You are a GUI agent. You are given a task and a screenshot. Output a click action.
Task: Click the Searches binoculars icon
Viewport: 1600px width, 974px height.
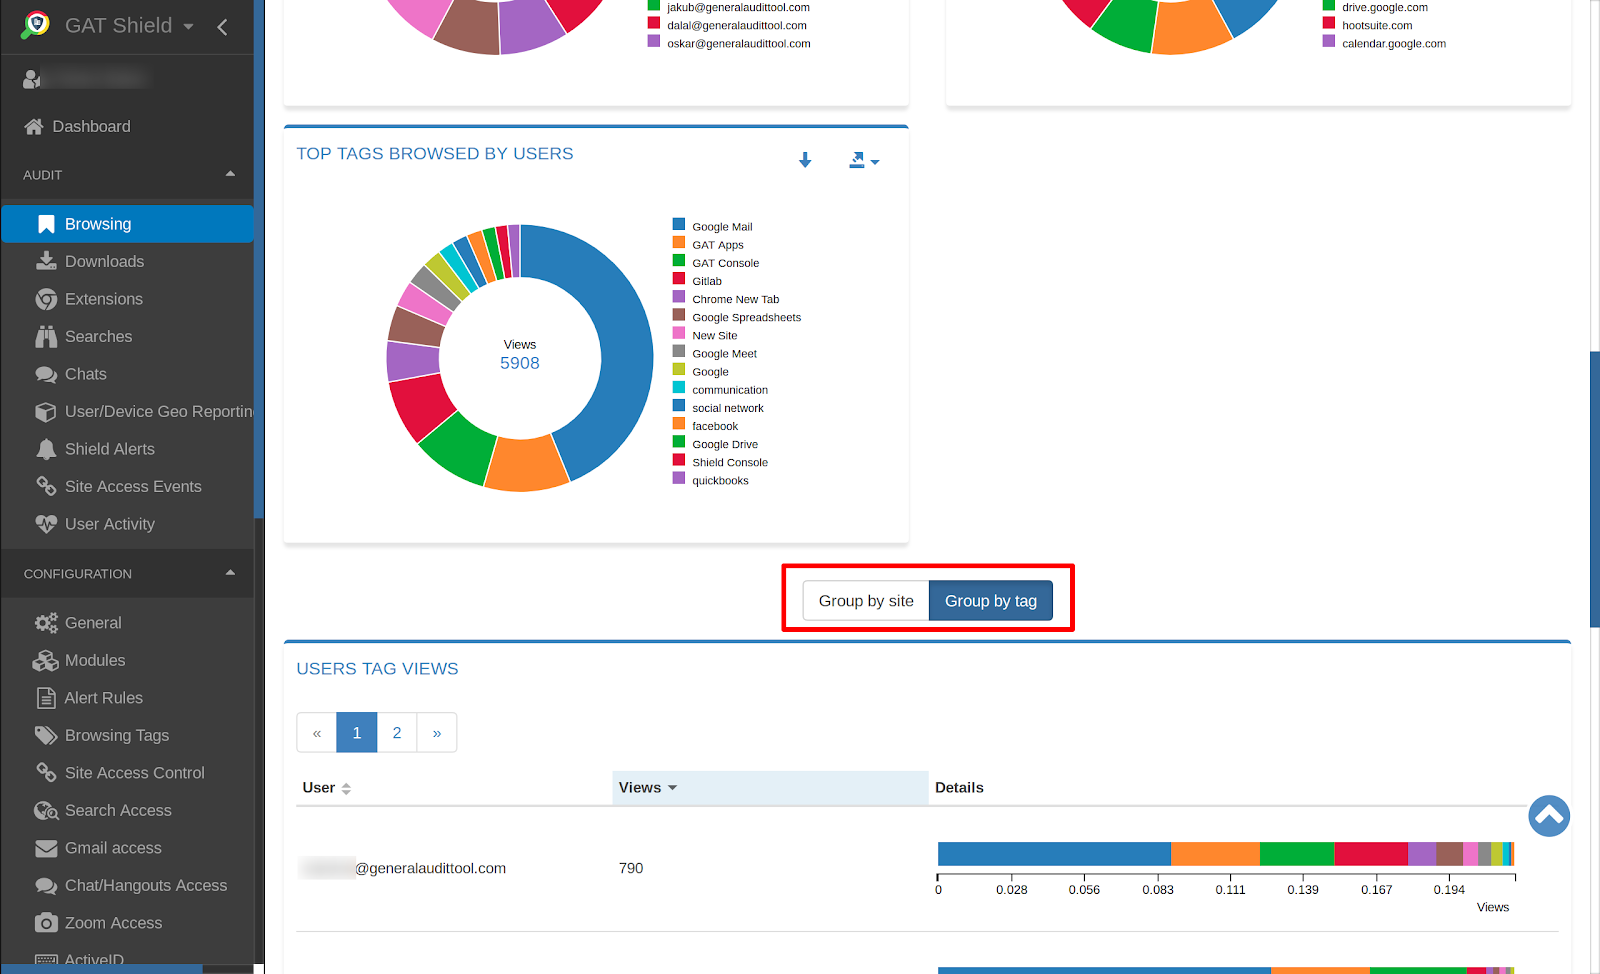click(46, 337)
